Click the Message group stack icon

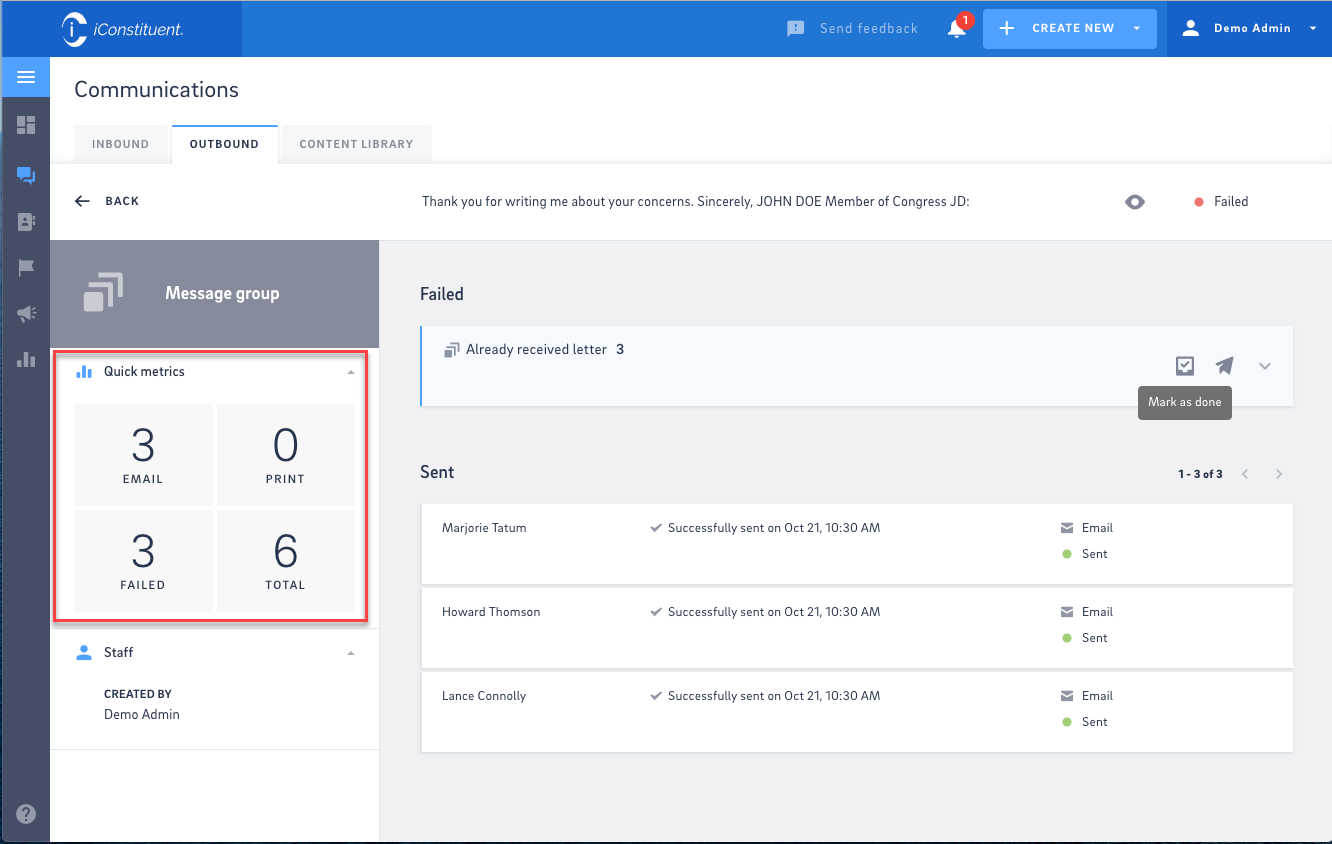click(x=103, y=292)
